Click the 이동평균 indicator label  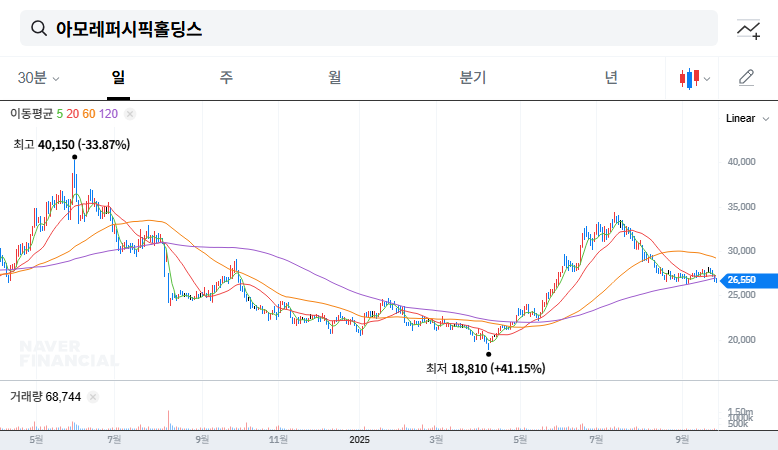(x=31, y=114)
